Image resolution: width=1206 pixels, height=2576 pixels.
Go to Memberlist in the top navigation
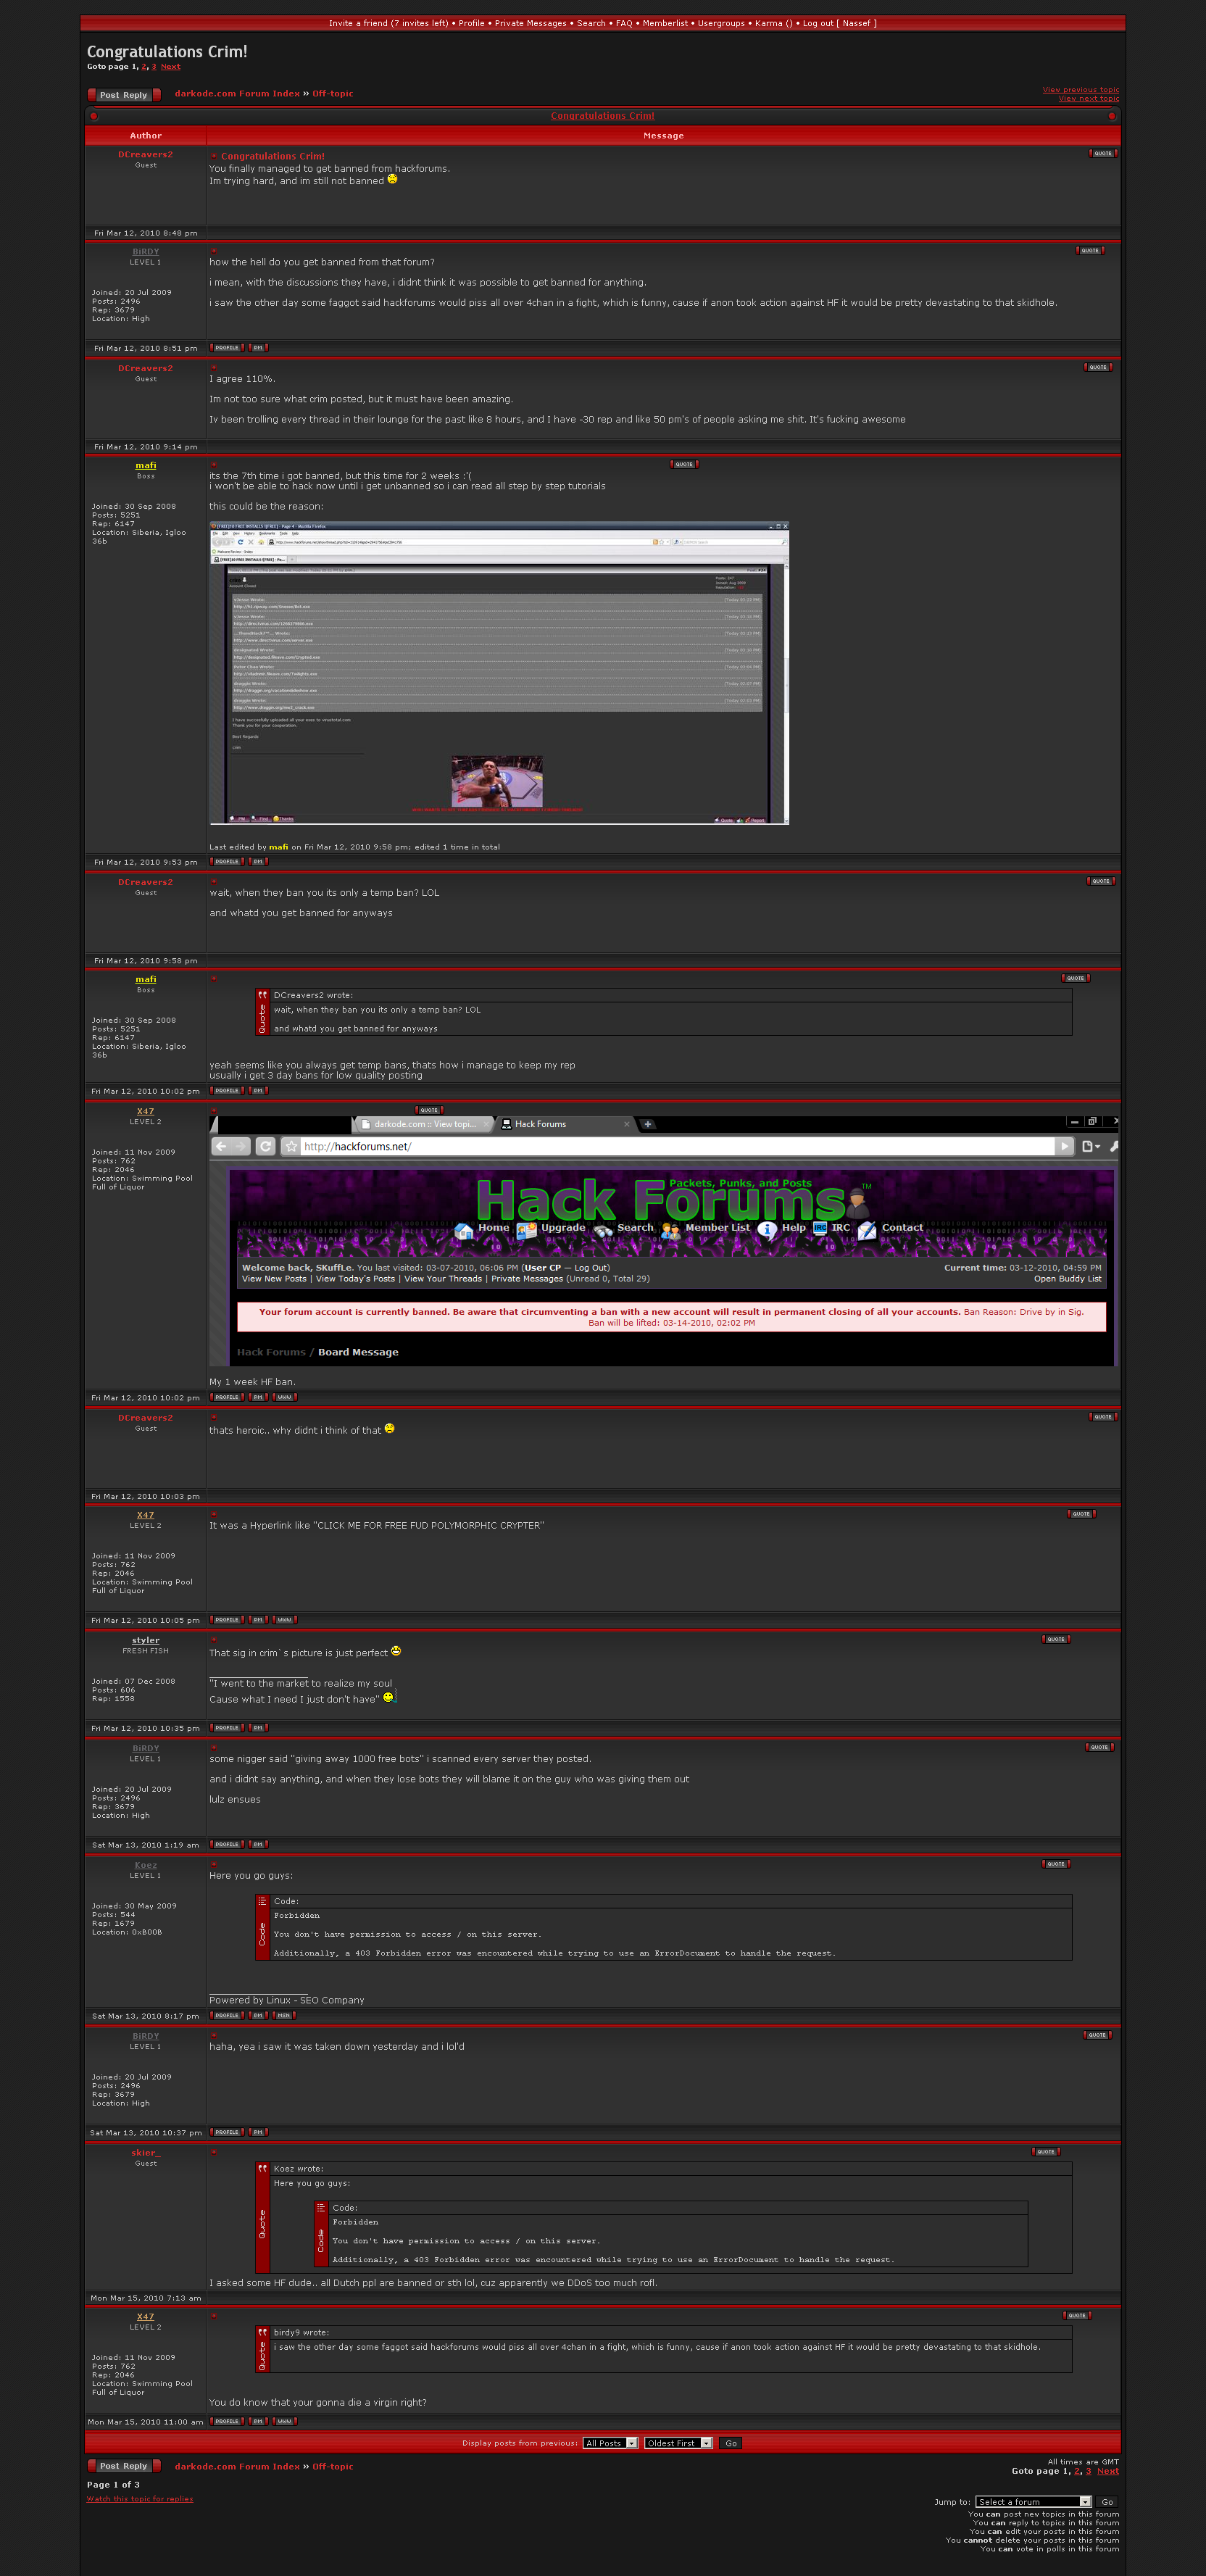point(664,23)
